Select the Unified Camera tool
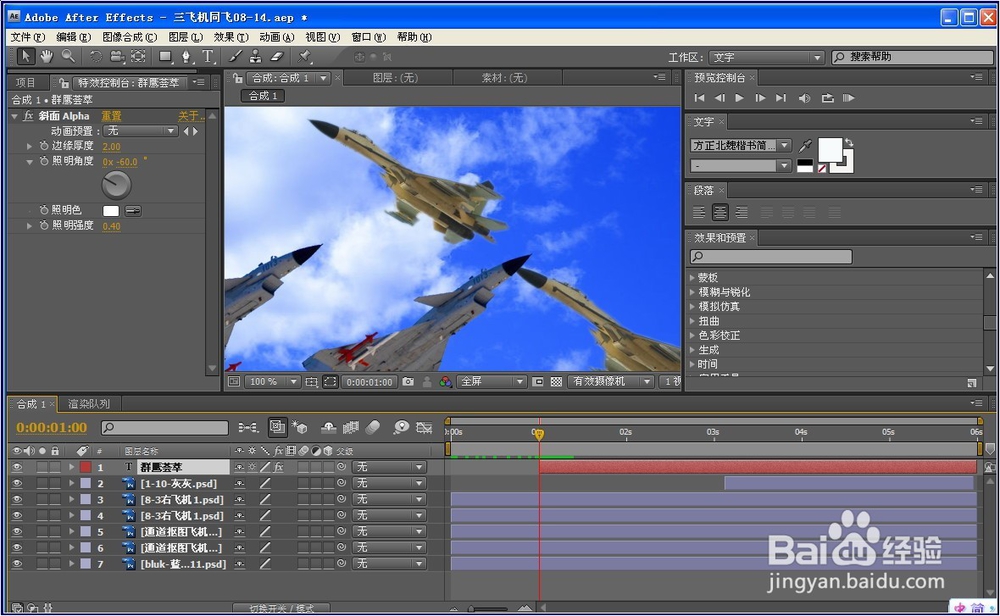This screenshot has height=616, width=1000. [117, 57]
